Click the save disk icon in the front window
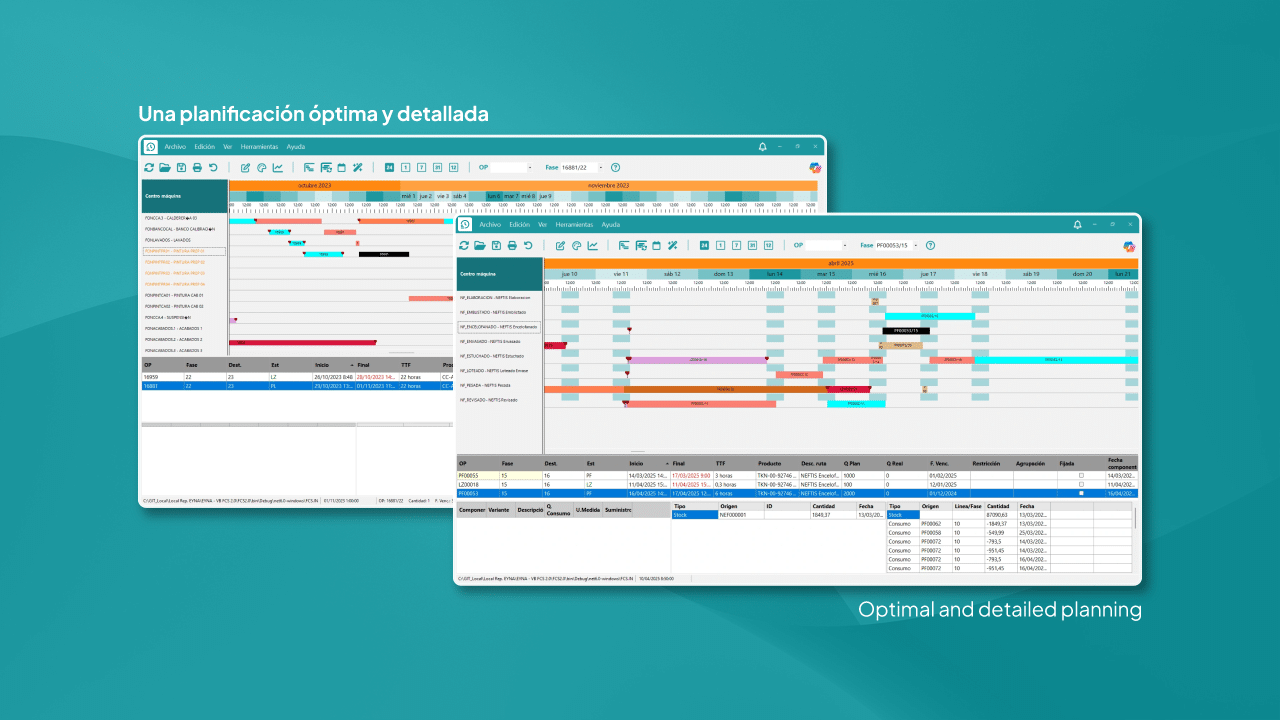Screen dimensions: 1280x720 click(496, 245)
